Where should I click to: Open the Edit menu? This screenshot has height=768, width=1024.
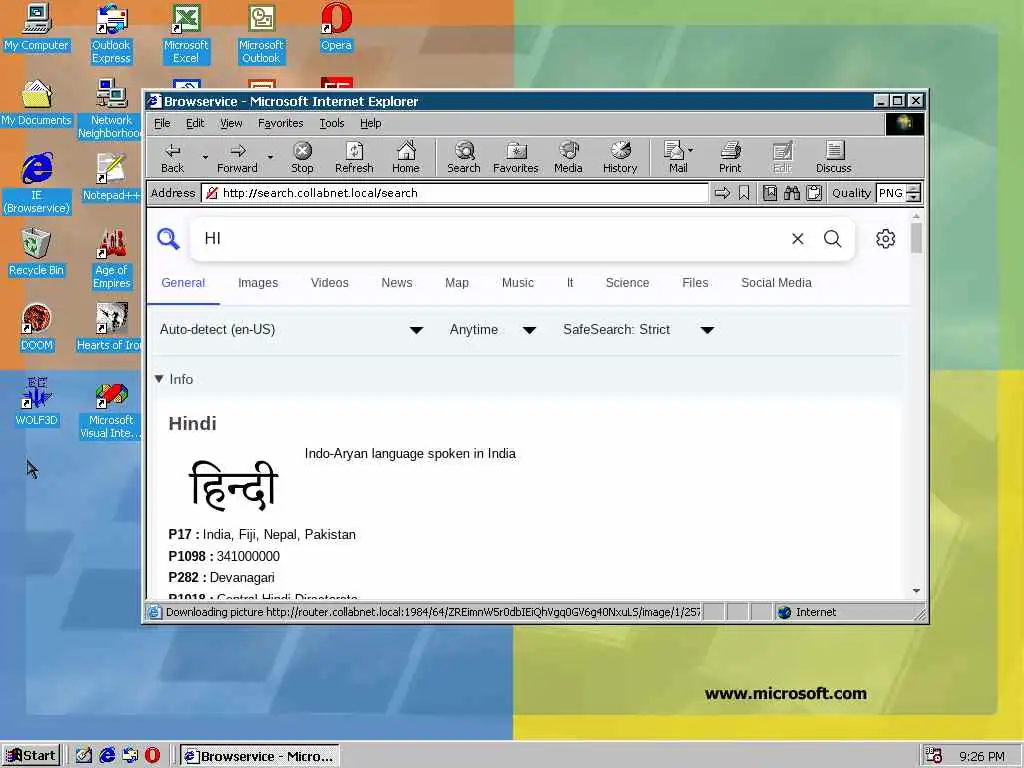[x=195, y=123]
